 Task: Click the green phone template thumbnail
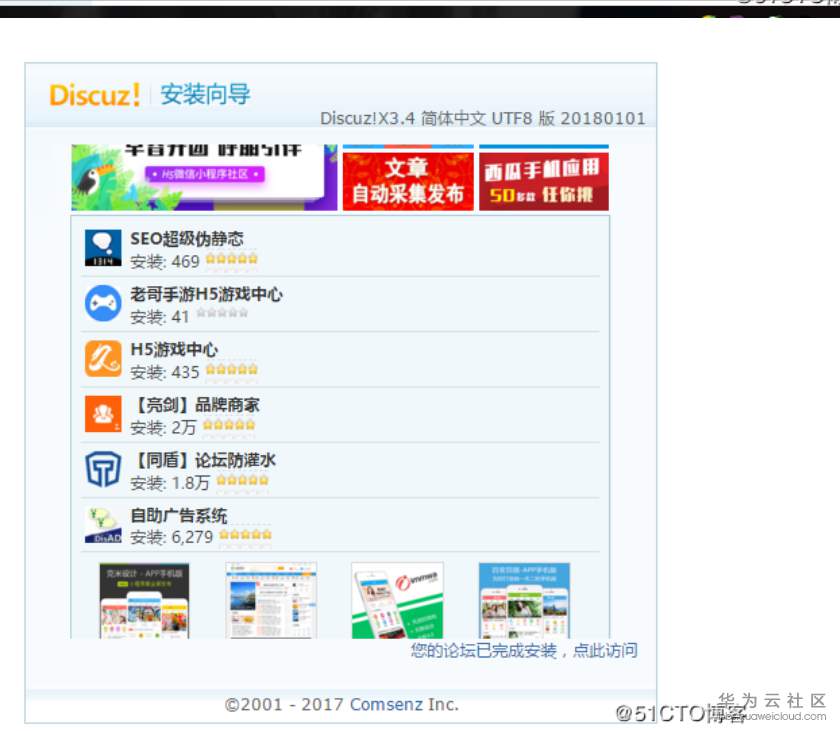coord(398,600)
